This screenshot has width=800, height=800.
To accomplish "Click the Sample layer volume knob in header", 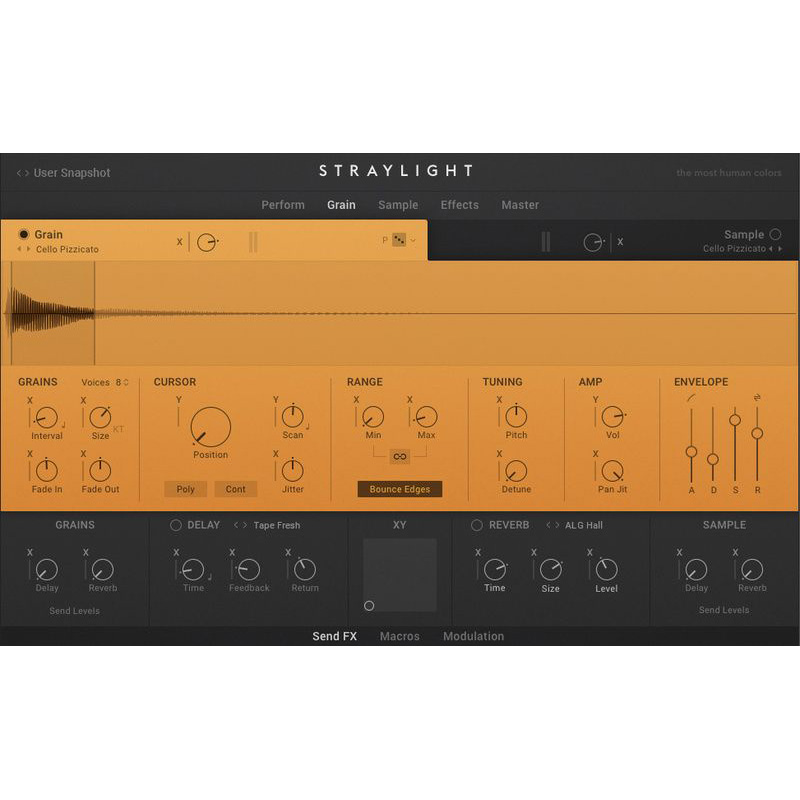I will [x=593, y=242].
